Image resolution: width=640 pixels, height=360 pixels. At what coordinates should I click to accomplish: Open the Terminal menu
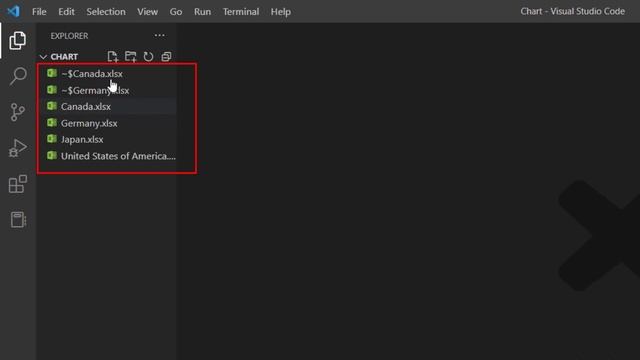pyautogui.click(x=241, y=11)
